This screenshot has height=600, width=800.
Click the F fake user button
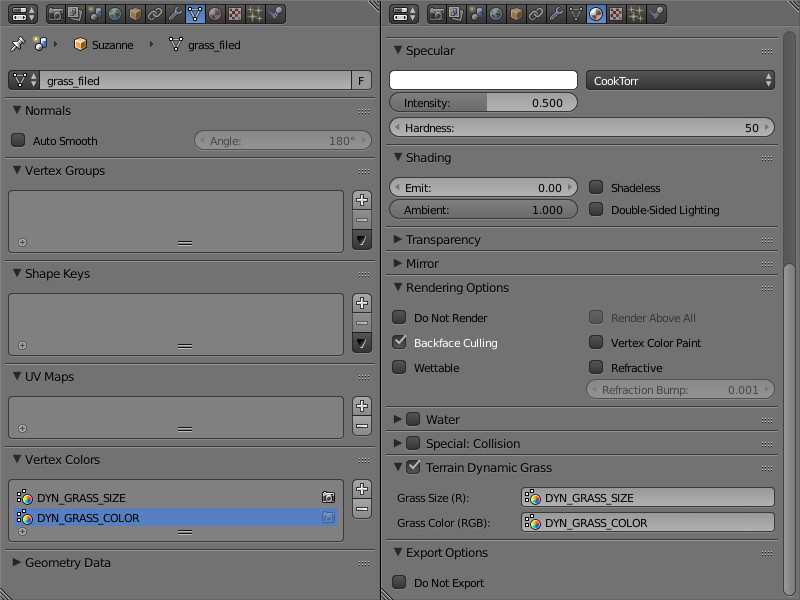click(x=360, y=80)
